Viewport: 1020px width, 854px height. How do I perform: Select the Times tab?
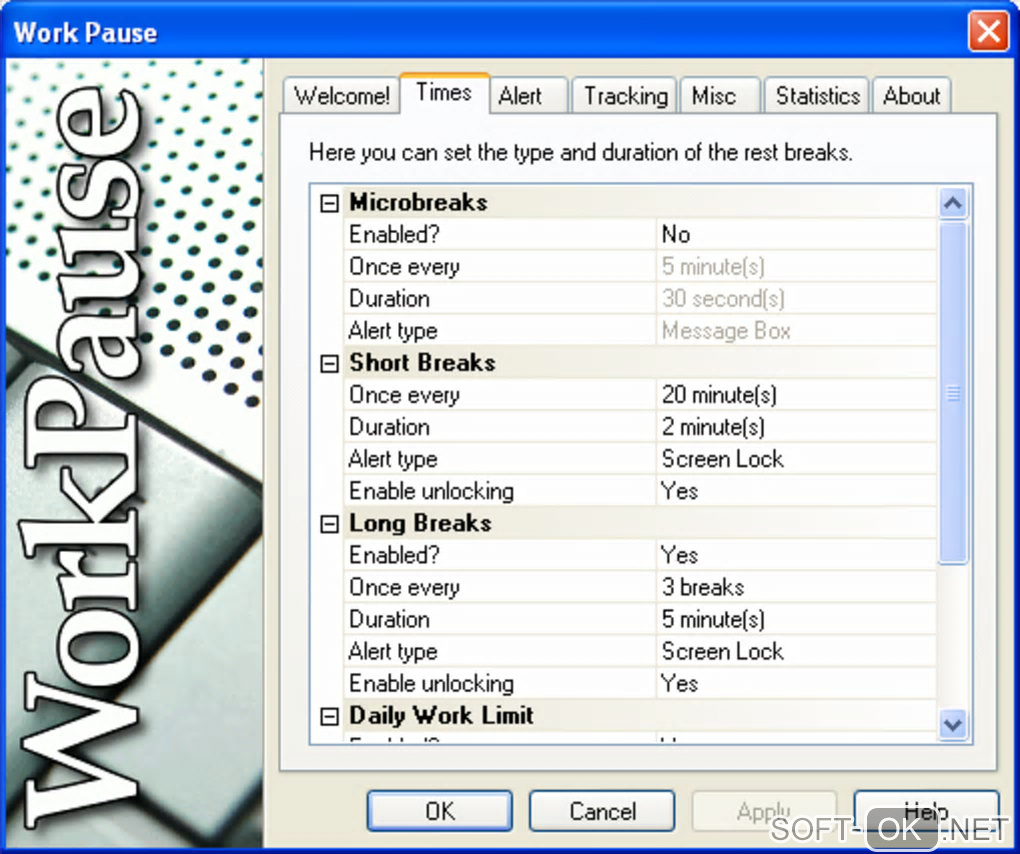pyautogui.click(x=444, y=93)
